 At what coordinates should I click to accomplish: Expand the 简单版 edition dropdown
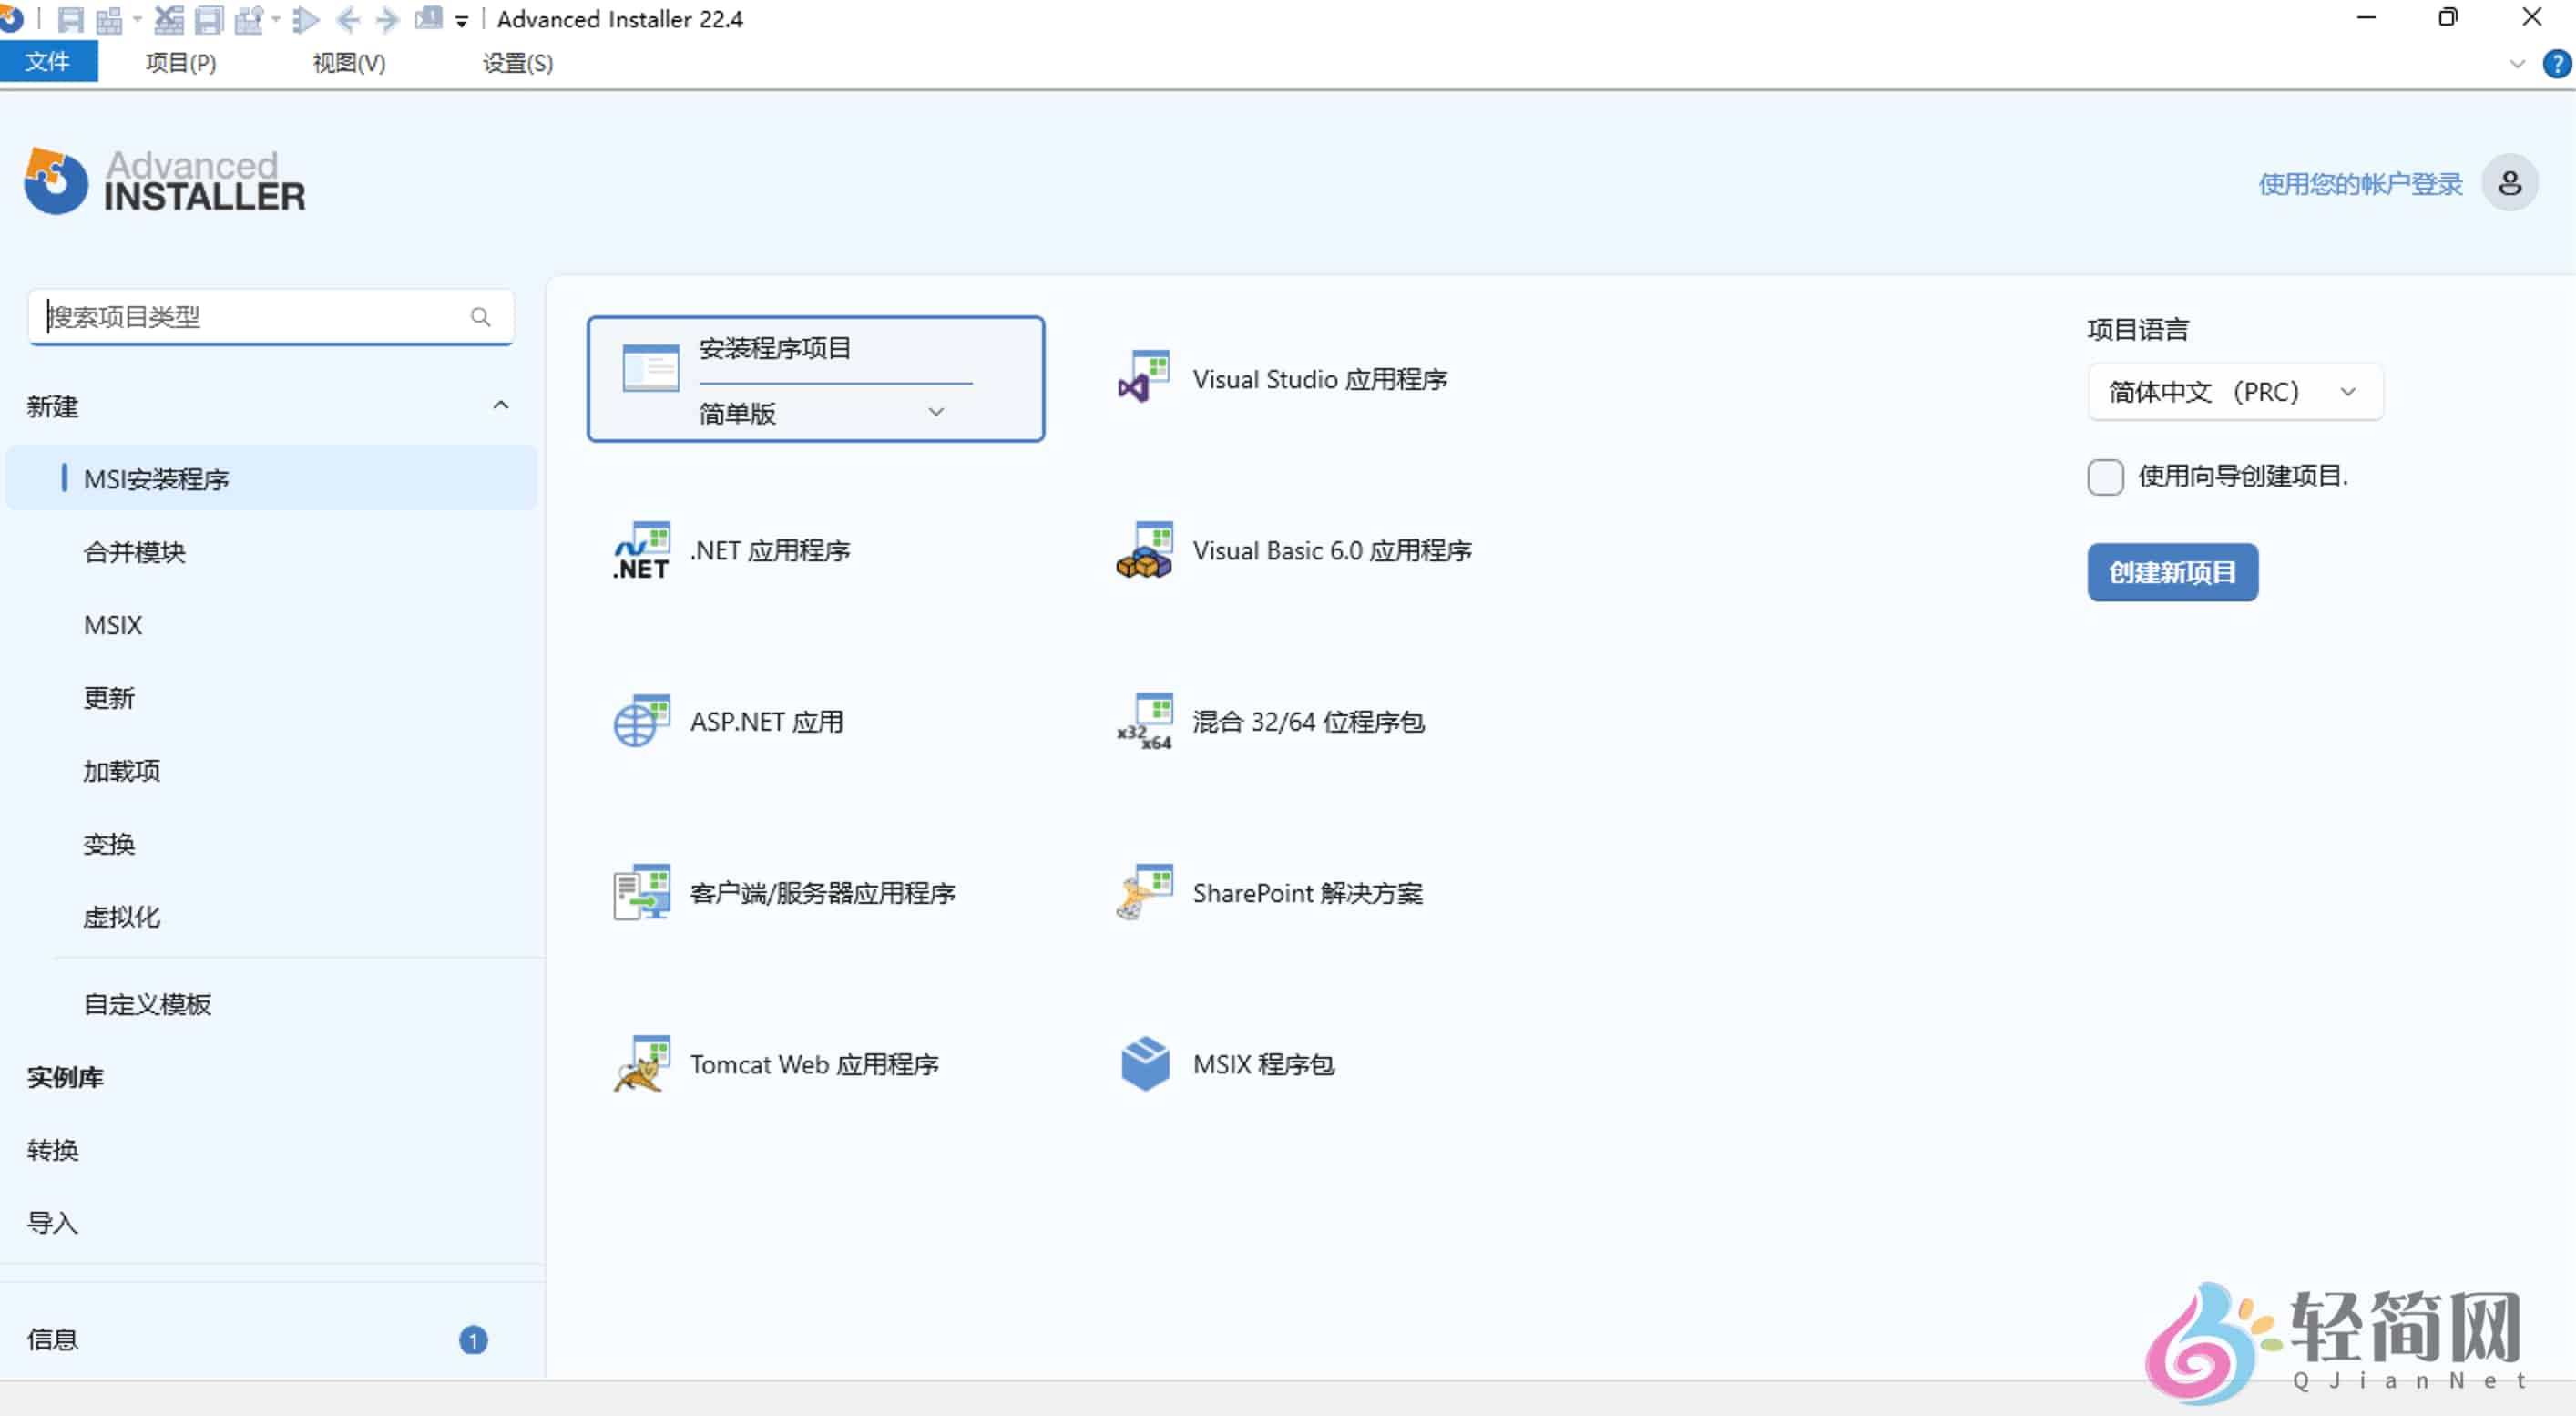[x=936, y=412]
